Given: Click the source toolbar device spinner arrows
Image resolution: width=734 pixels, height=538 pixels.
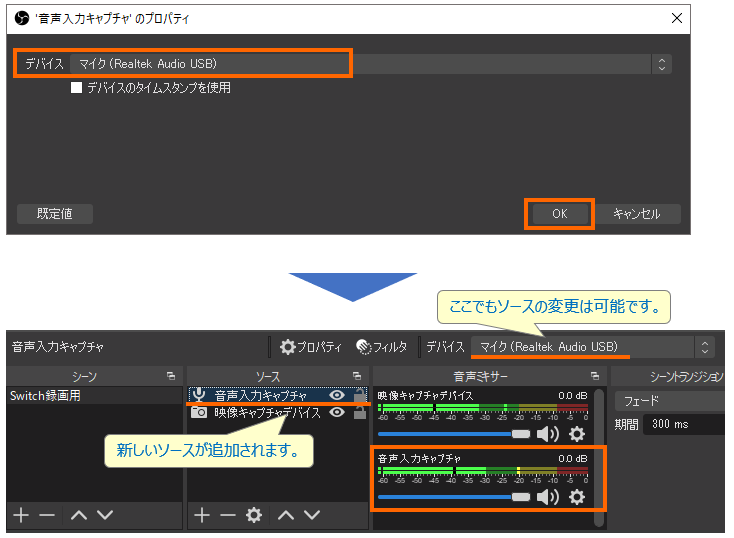Looking at the screenshot, I should tap(705, 347).
